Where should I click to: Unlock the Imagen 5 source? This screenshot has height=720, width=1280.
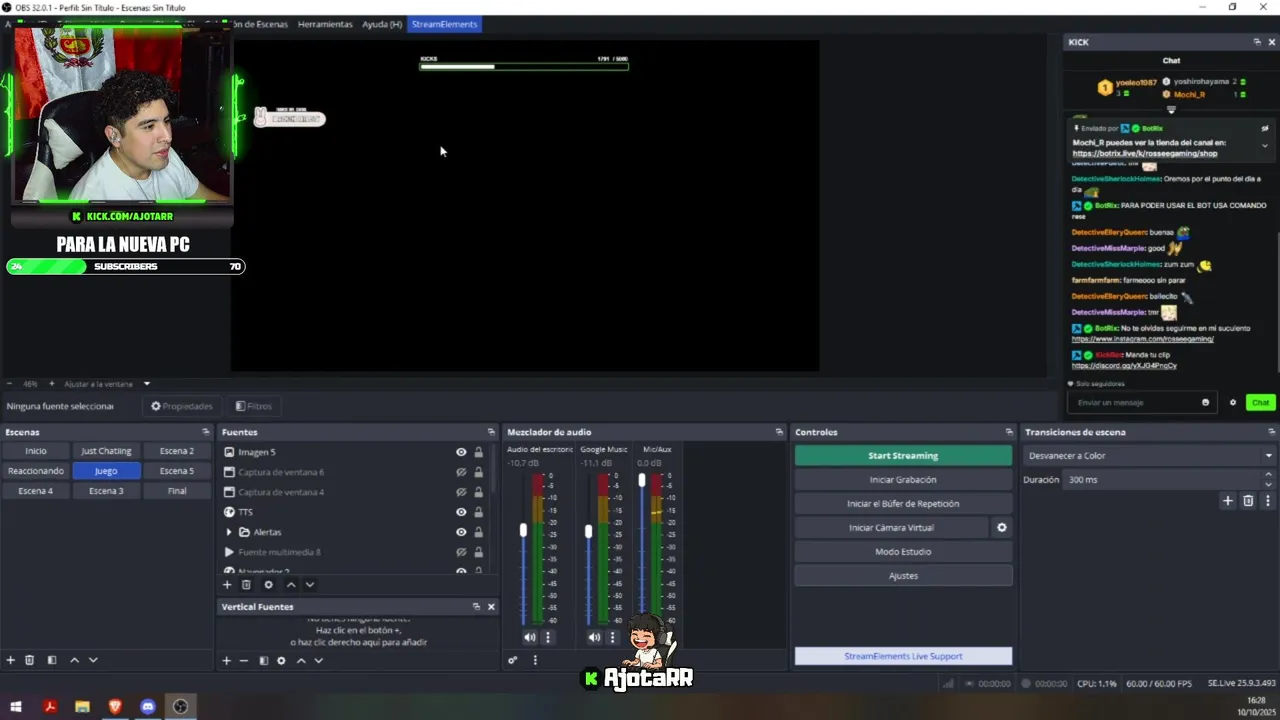pos(479,452)
